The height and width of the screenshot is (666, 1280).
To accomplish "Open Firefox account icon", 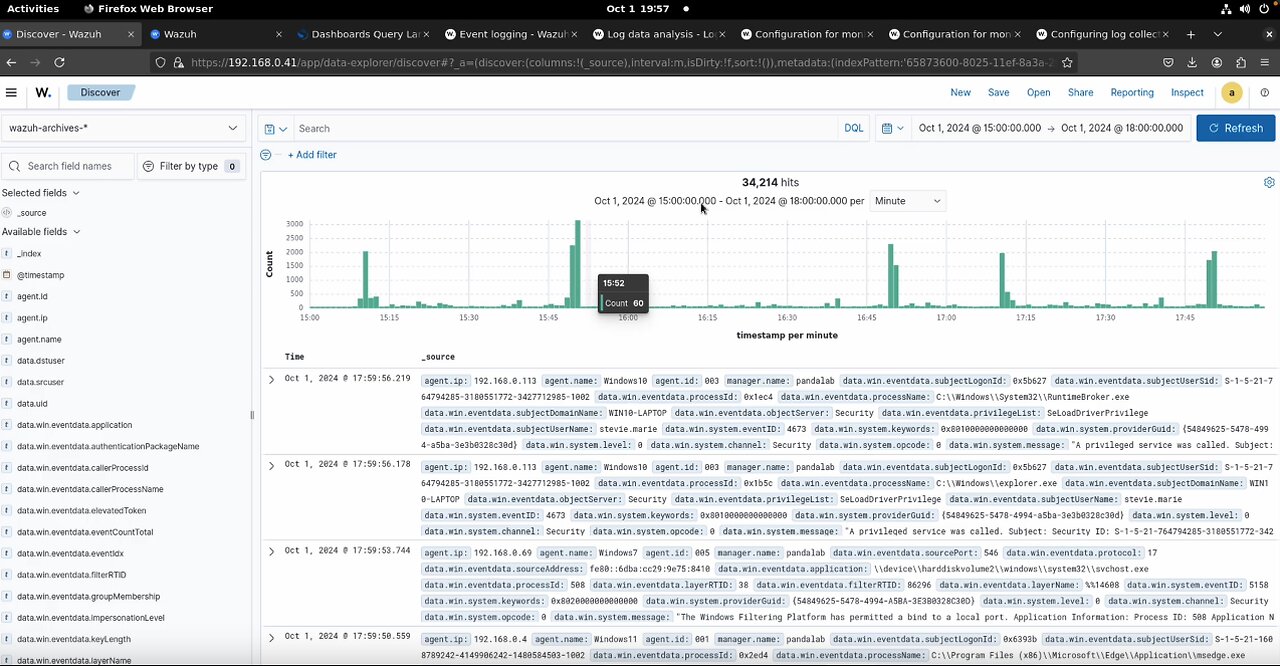I will [x=1217, y=62].
